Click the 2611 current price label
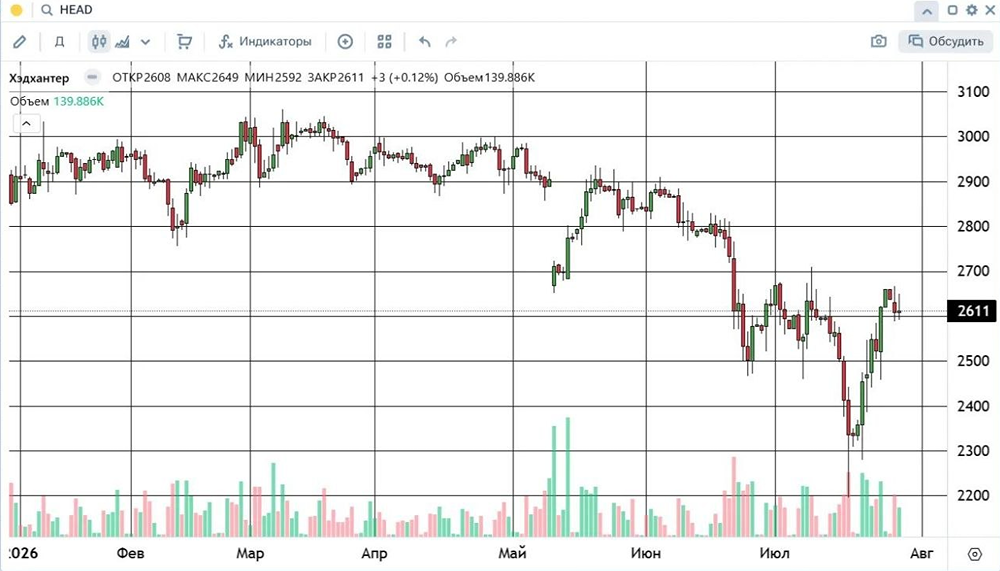Image resolution: width=1000 pixels, height=571 pixels. pyautogui.click(x=973, y=311)
